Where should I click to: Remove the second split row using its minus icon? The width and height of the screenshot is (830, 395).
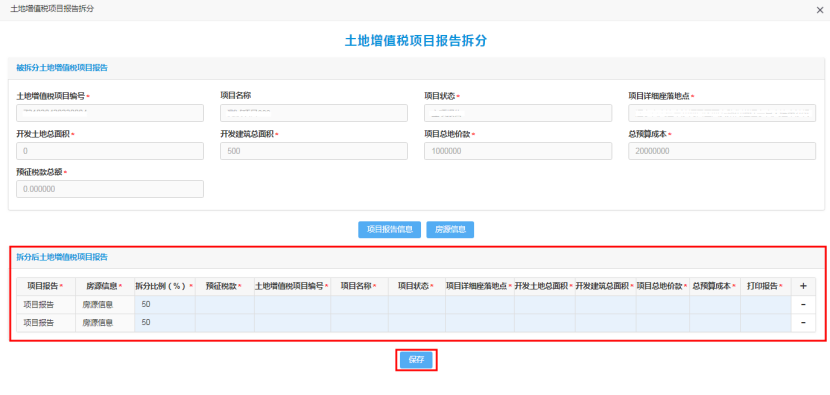pyautogui.click(x=803, y=322)
